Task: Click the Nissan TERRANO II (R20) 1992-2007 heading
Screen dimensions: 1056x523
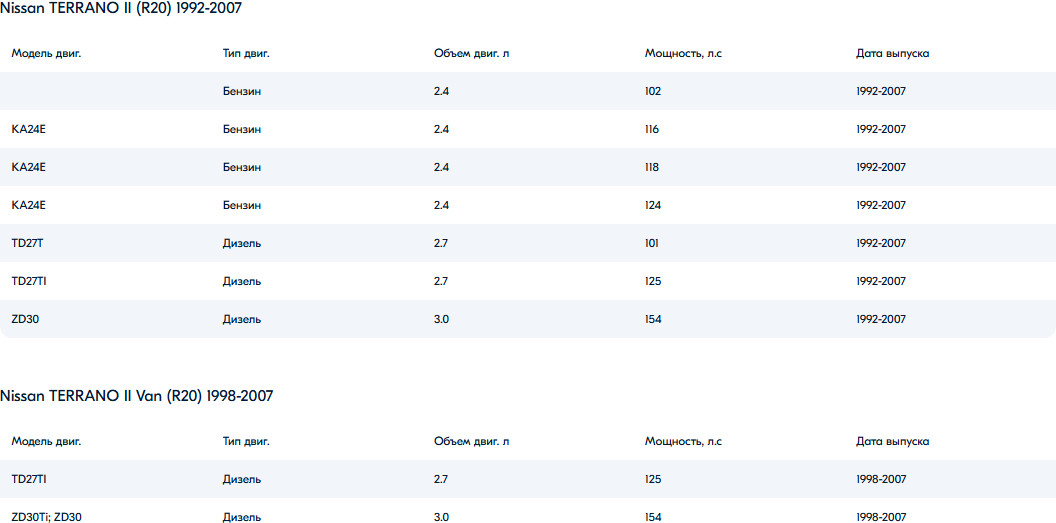Action: [121, 8]
